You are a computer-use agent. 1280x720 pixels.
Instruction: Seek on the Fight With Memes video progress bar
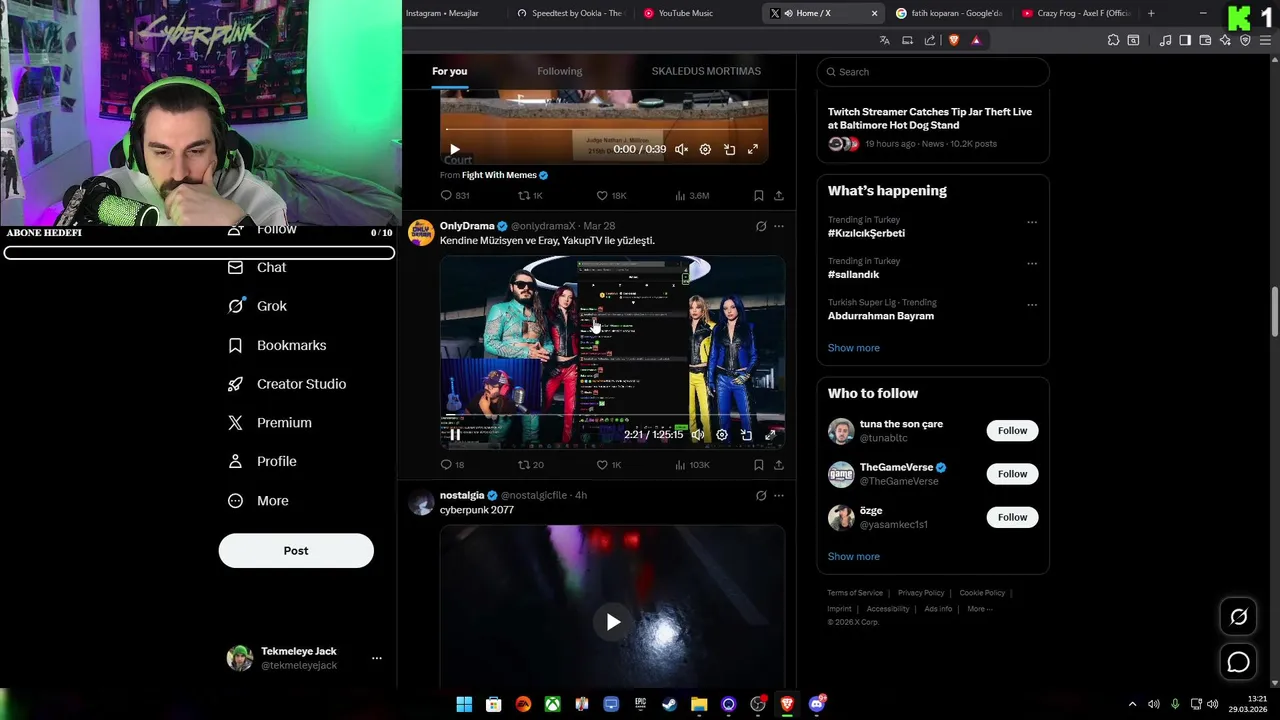pos(604,131)
